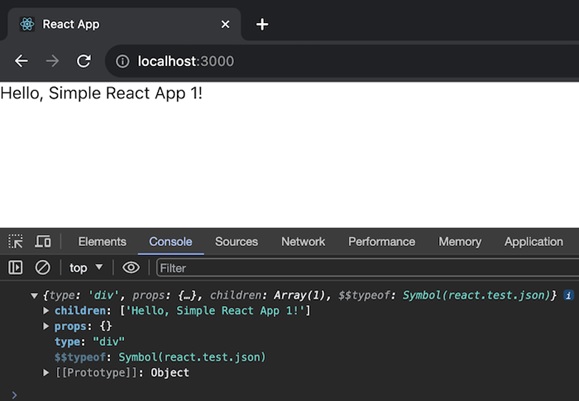Screen dimensions: 579x401
Task: Collapse the logged div object
Action: [x=34, y=296]
